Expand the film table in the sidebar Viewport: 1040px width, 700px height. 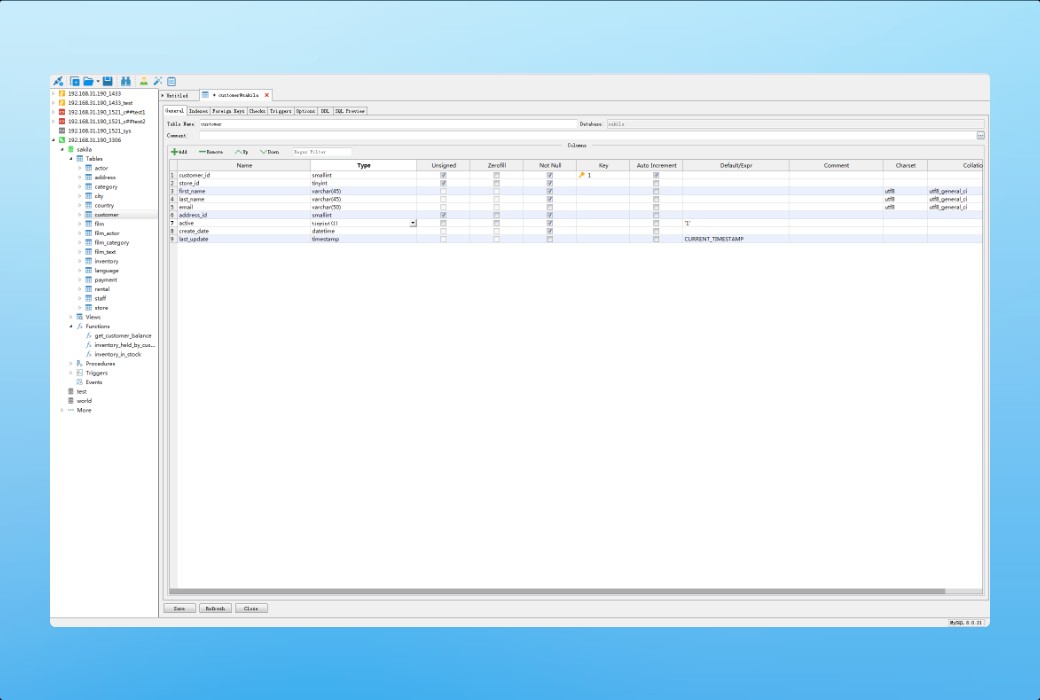click(81, 223)
